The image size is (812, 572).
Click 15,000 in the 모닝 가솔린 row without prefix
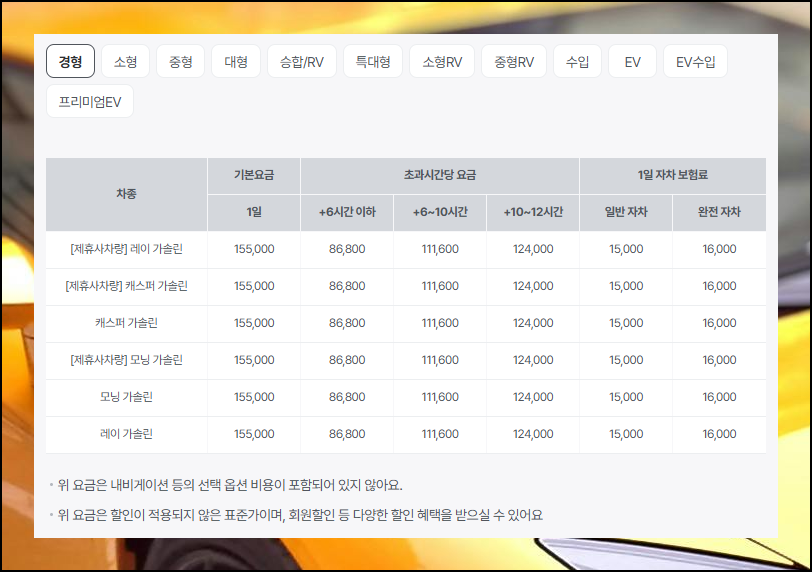(x=626, y=397)
